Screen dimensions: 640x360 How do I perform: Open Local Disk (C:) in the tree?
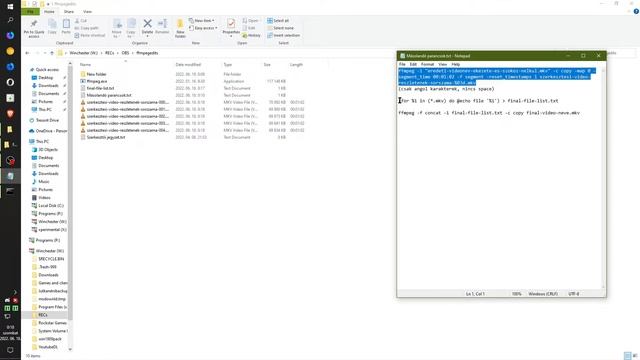(x=51, y=206)
